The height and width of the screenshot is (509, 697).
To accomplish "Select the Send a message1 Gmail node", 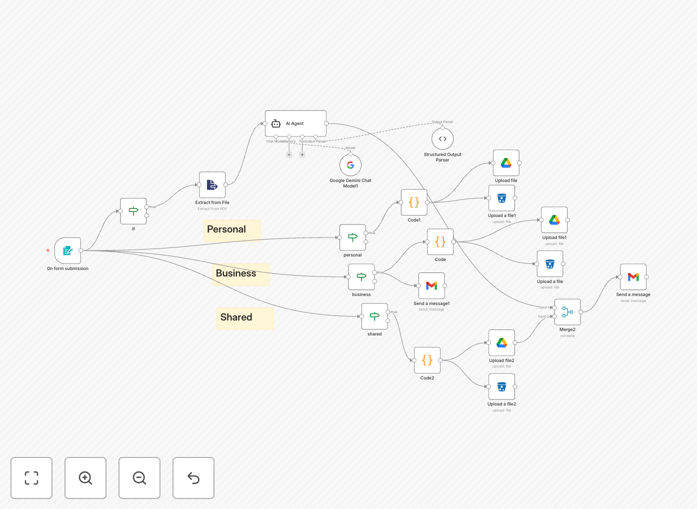I will pos(431,285).
